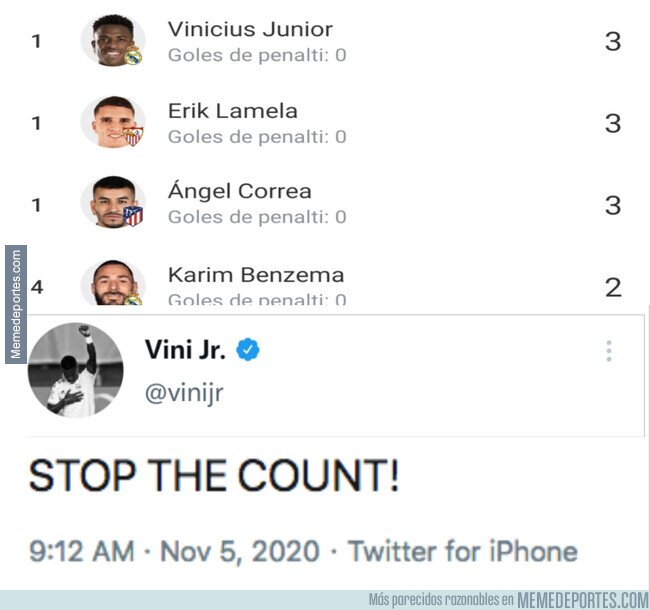Open the @vinijr handle link
The image size is (650, 610).
184,393
